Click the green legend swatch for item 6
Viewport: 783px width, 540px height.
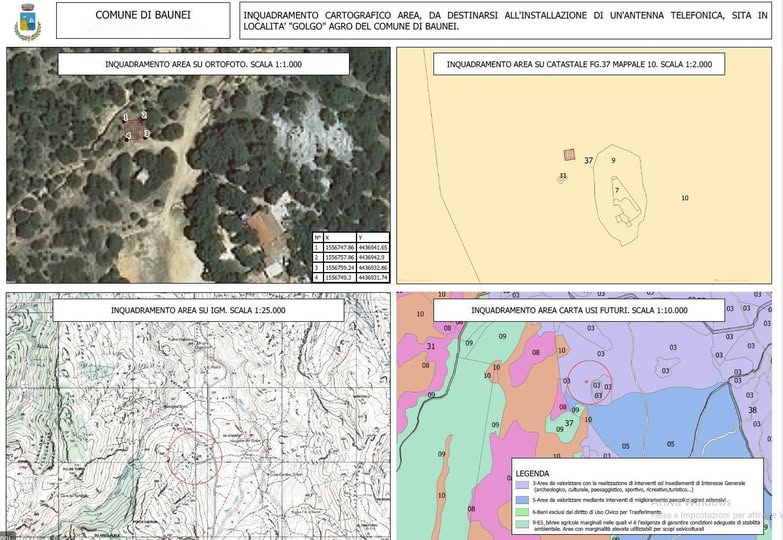coord(523,510)
